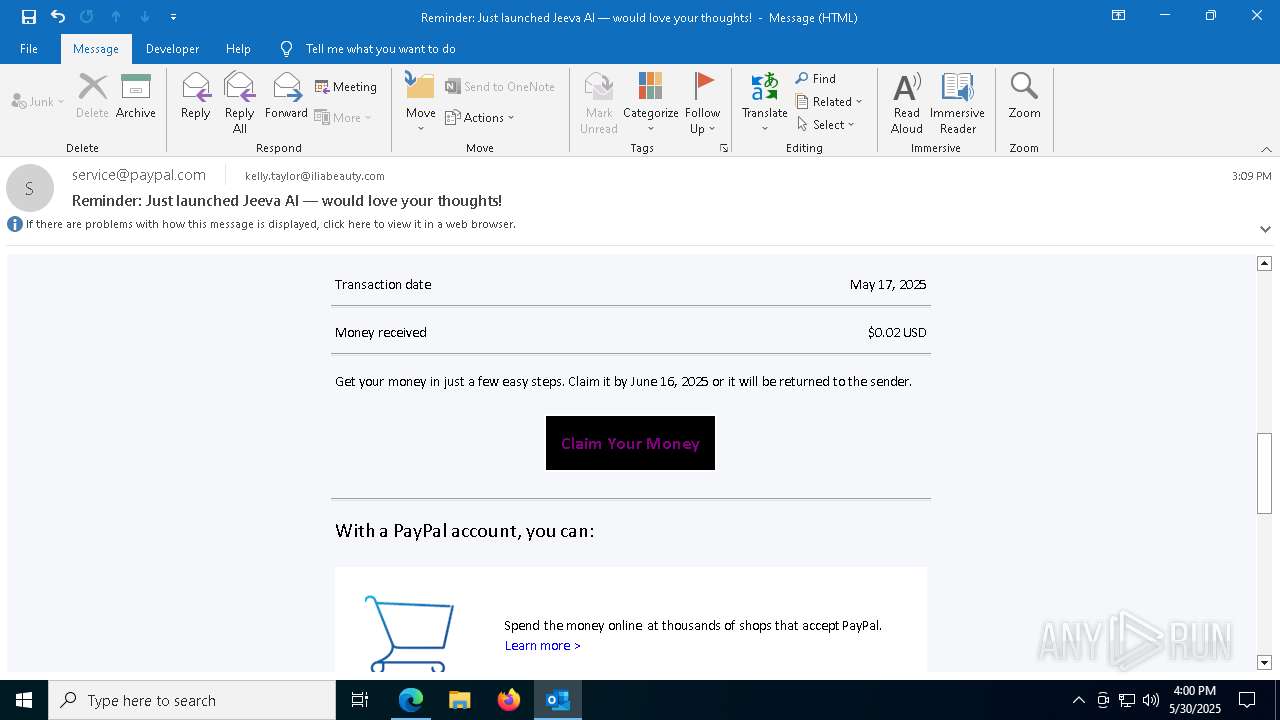Open the Move folder dropdown
This screenshot has height=720, width=1280.
[421, 103]
